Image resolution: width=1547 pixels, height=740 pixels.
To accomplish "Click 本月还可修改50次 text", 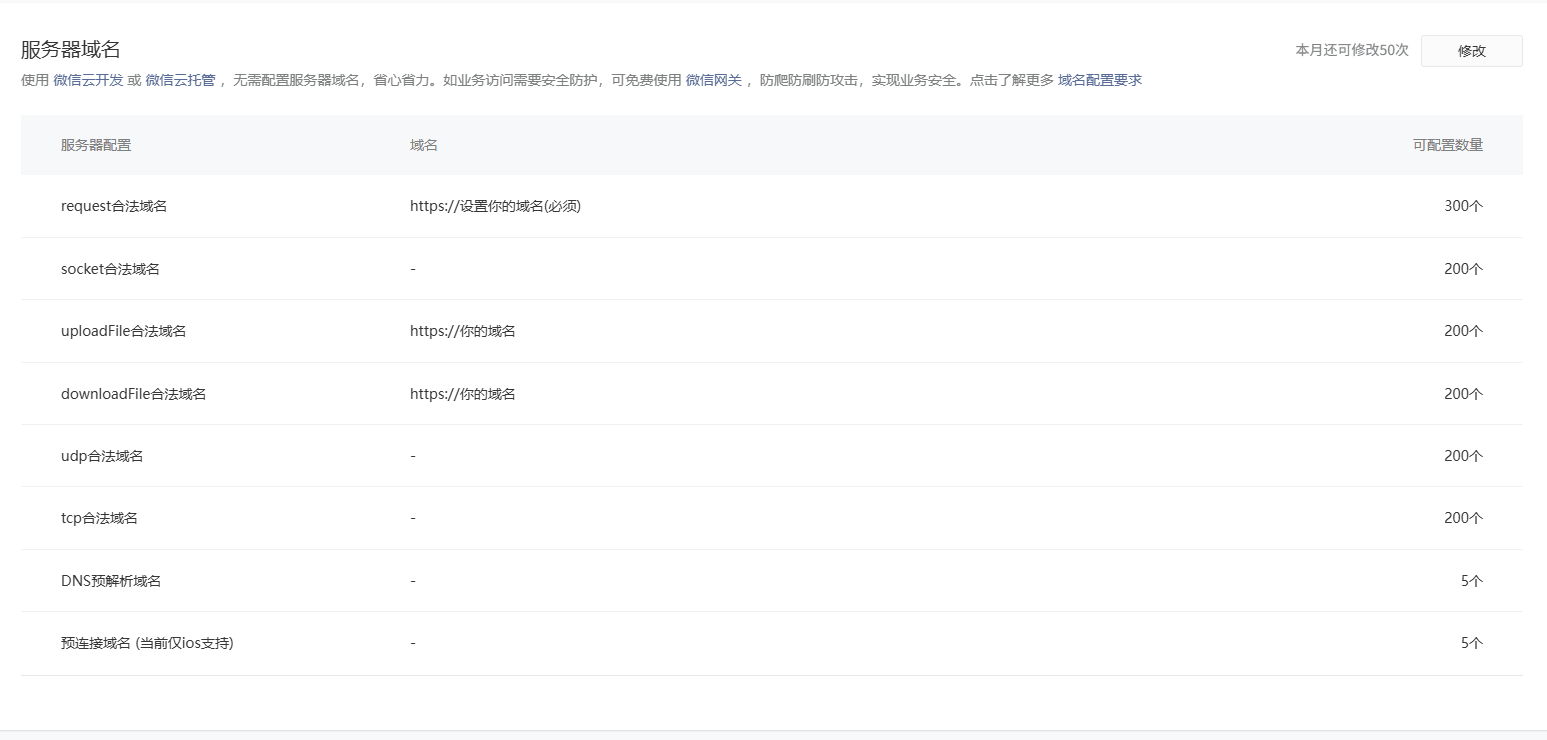I will pyautogui.click(x=1352, y=50).
